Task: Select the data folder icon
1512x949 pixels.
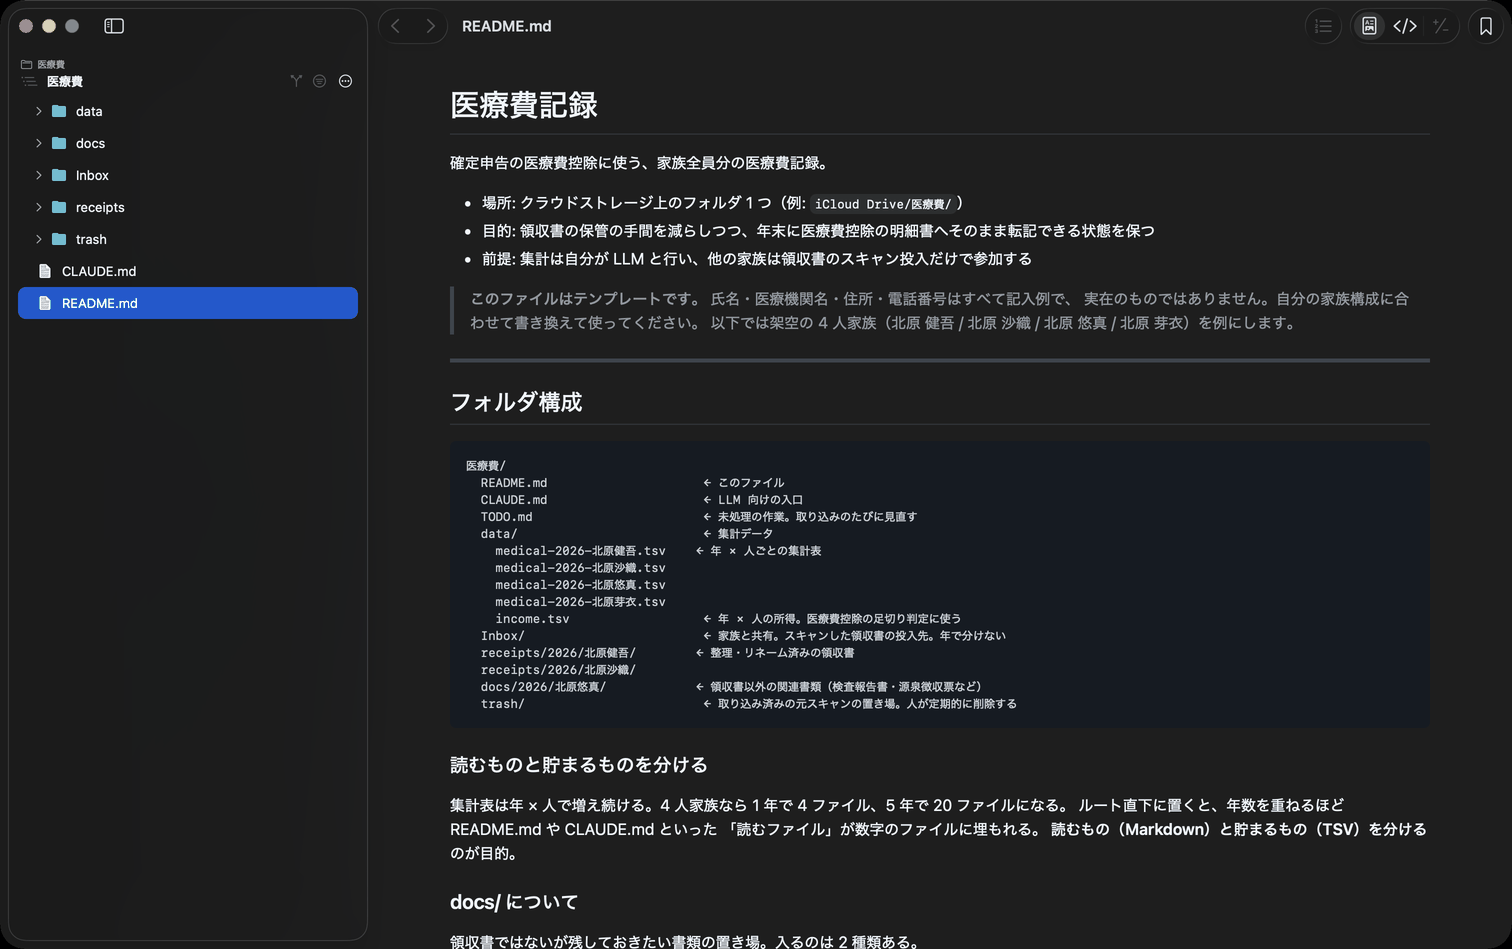Action: coord(59,111)
